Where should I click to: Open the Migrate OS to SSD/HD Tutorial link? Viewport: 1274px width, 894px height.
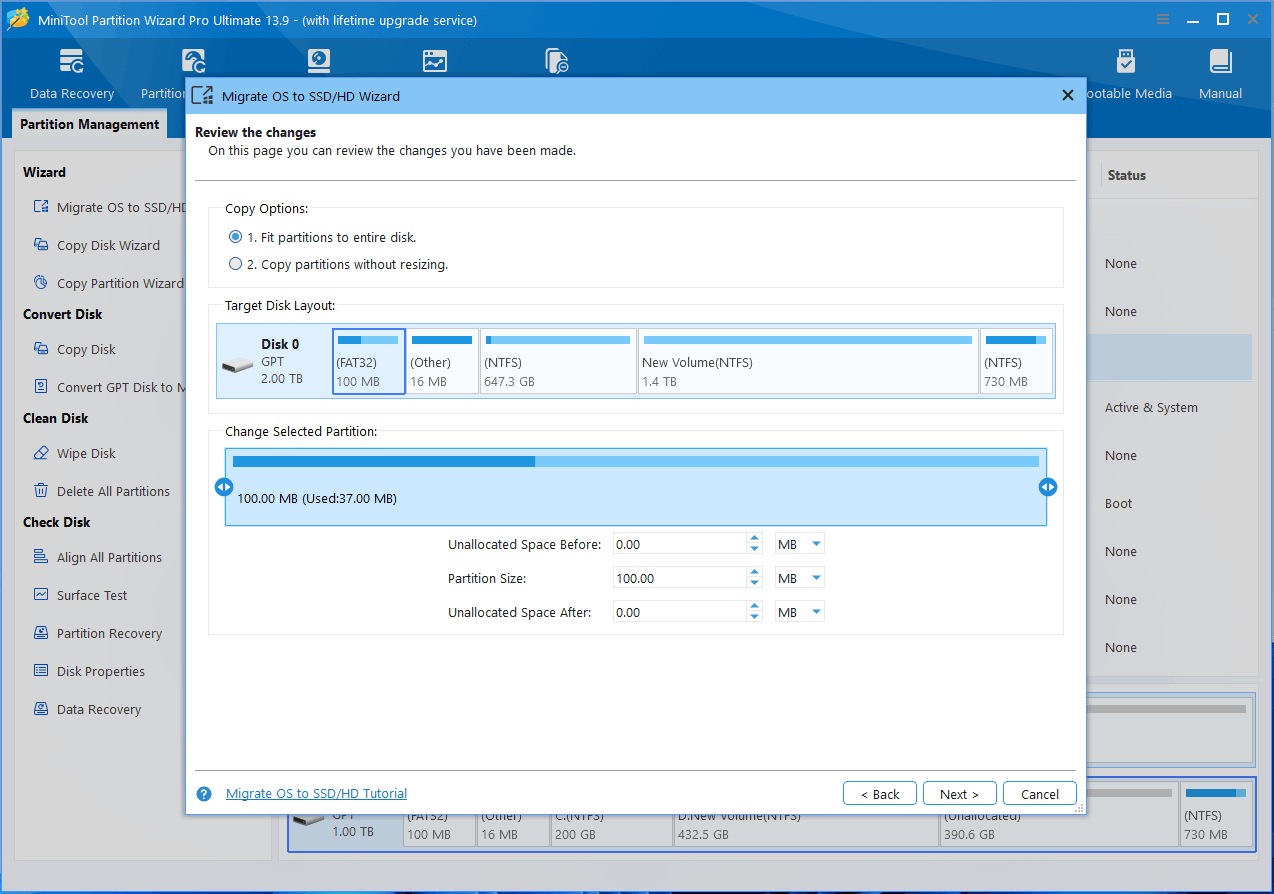tap(316, 794)
